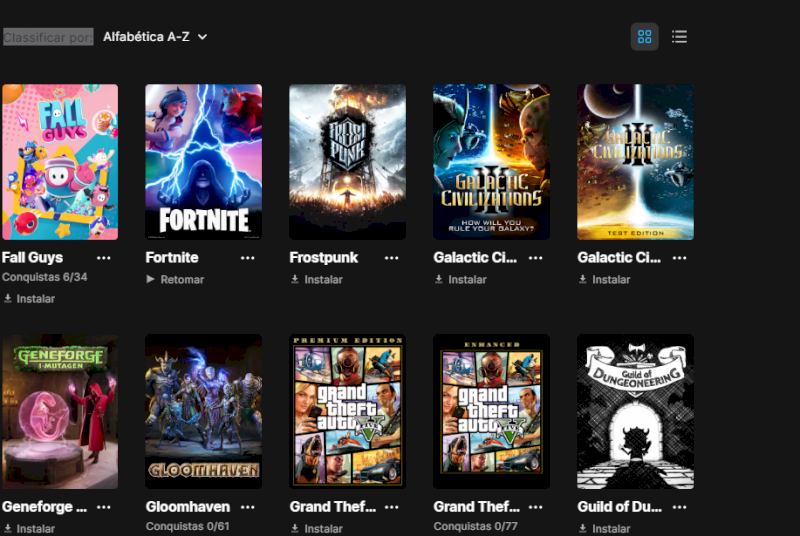800x536 pixels.
Task: Click Retomar under Fortnite
Action: [175, 279]
